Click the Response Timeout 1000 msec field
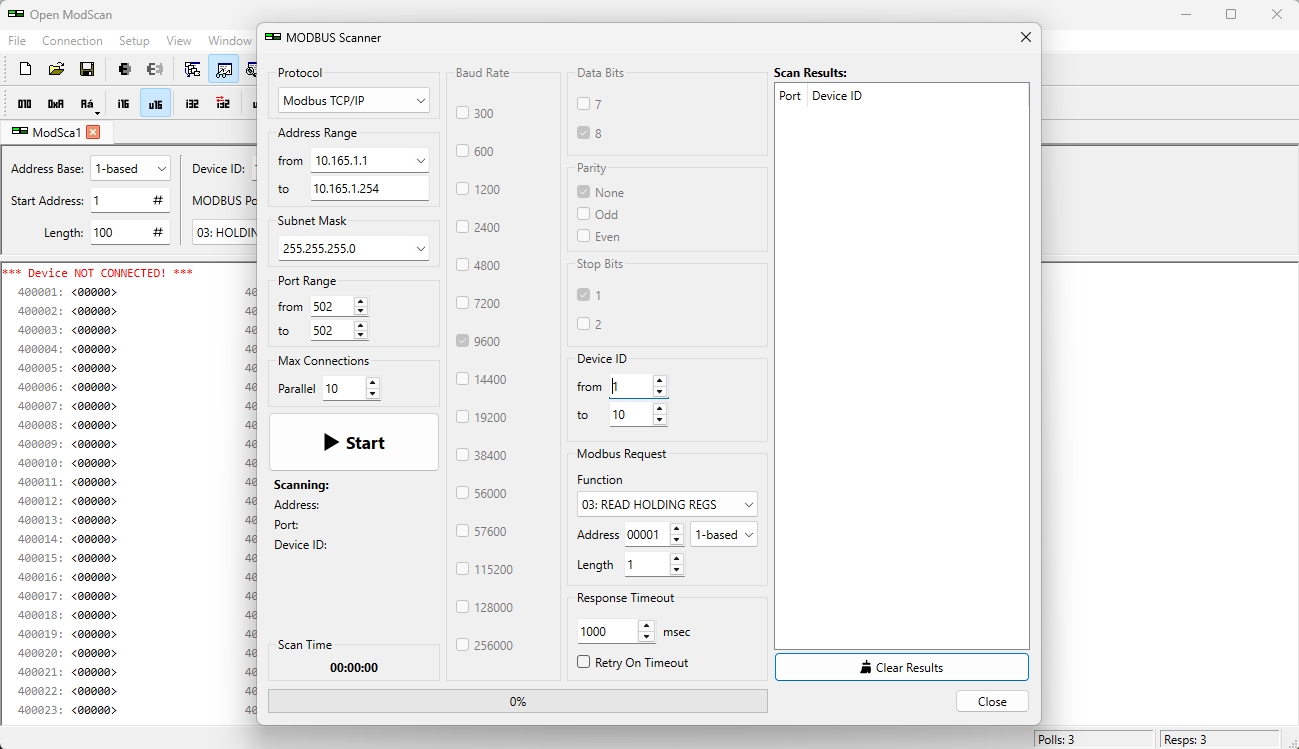The image size is (1299, 749). pos(608,631)
